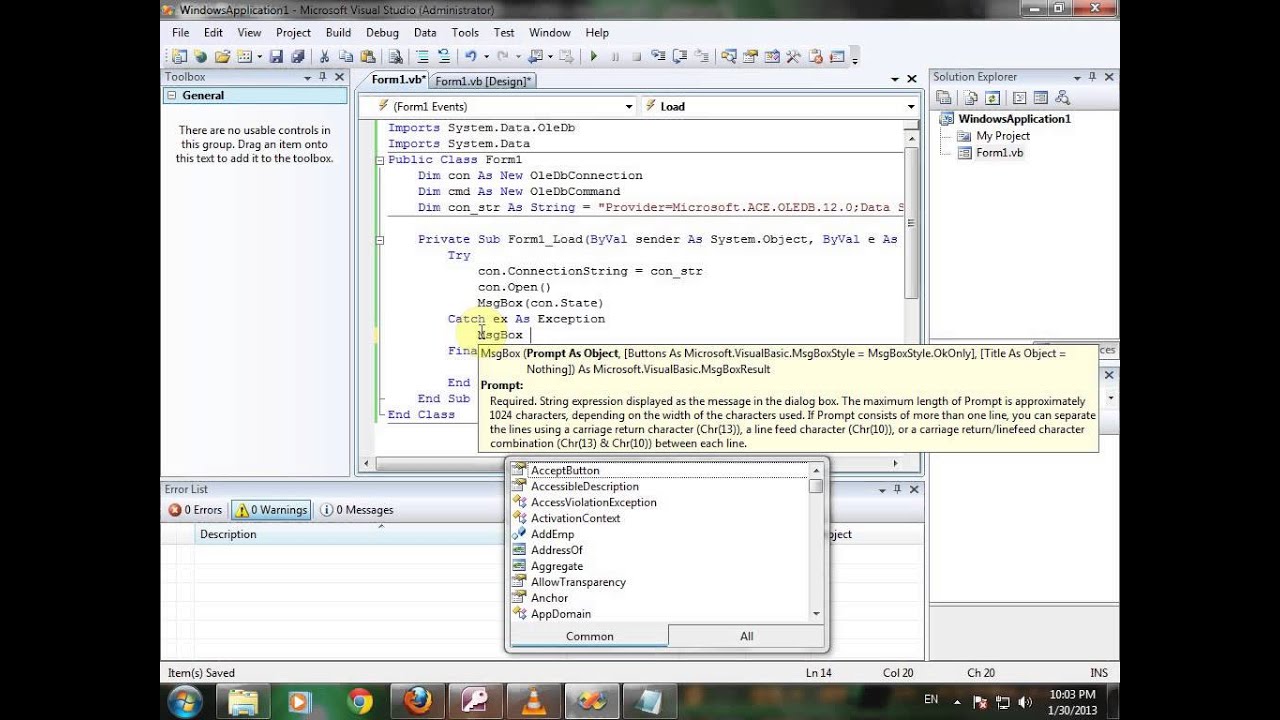
Task: Undo the last edit
Action: 469,57
